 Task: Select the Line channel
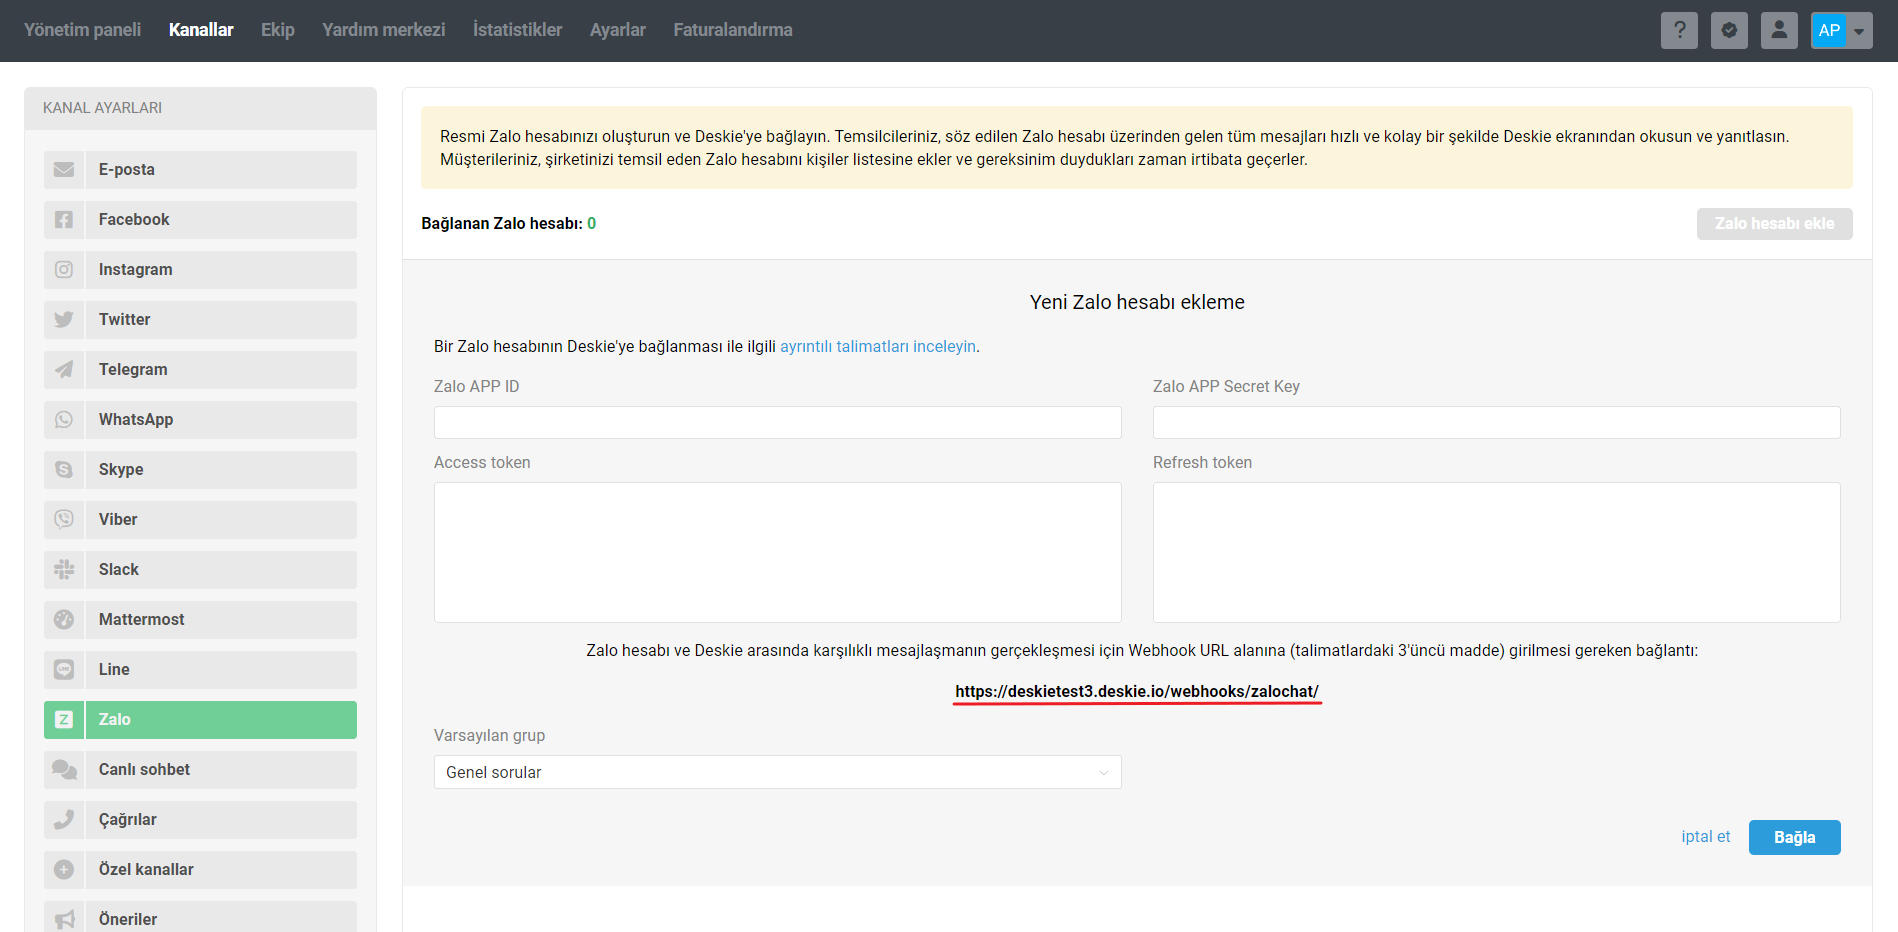point(200,670)
